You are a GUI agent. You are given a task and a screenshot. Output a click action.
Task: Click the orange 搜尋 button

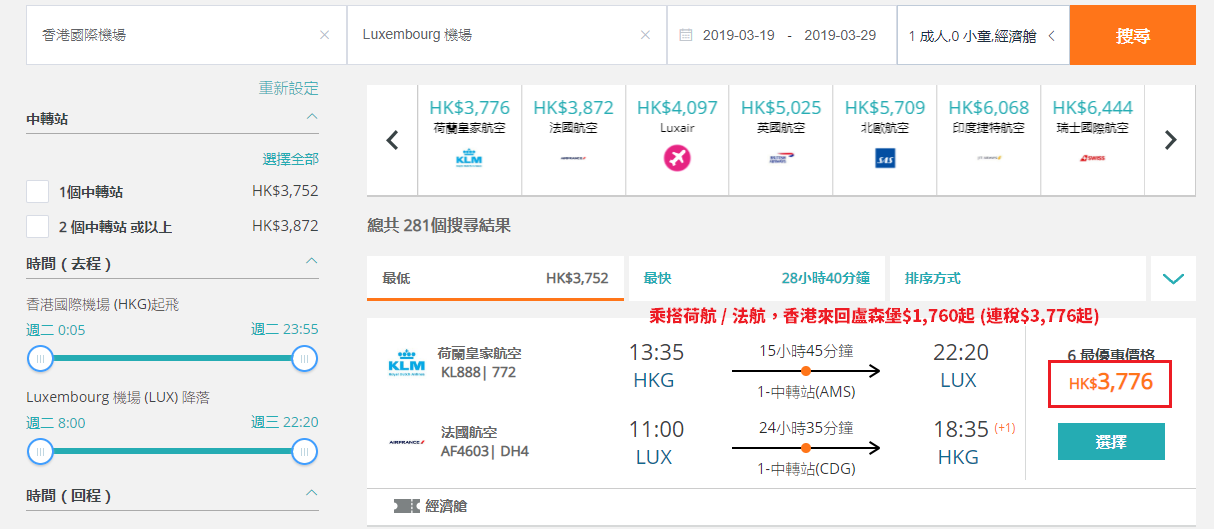(x=1133, y=35)
